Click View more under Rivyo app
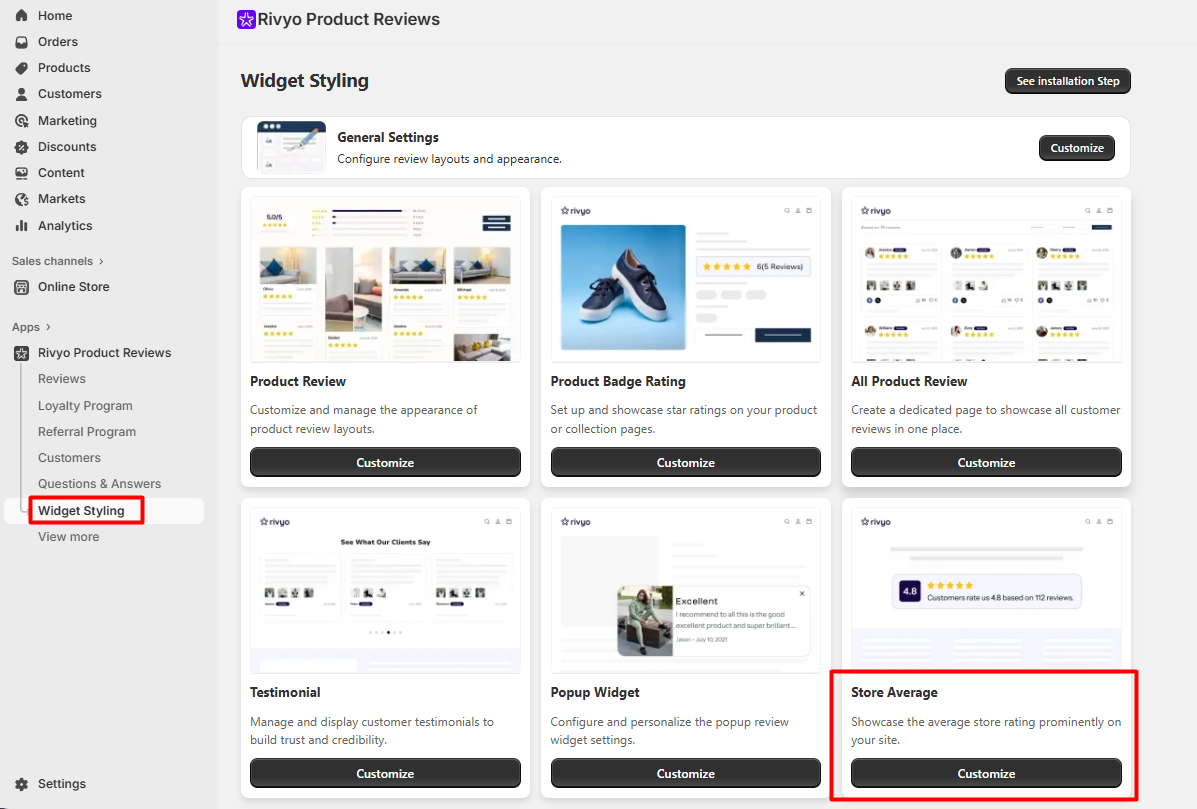This screenshot has width=1197, height=809. tap(69, 537)
